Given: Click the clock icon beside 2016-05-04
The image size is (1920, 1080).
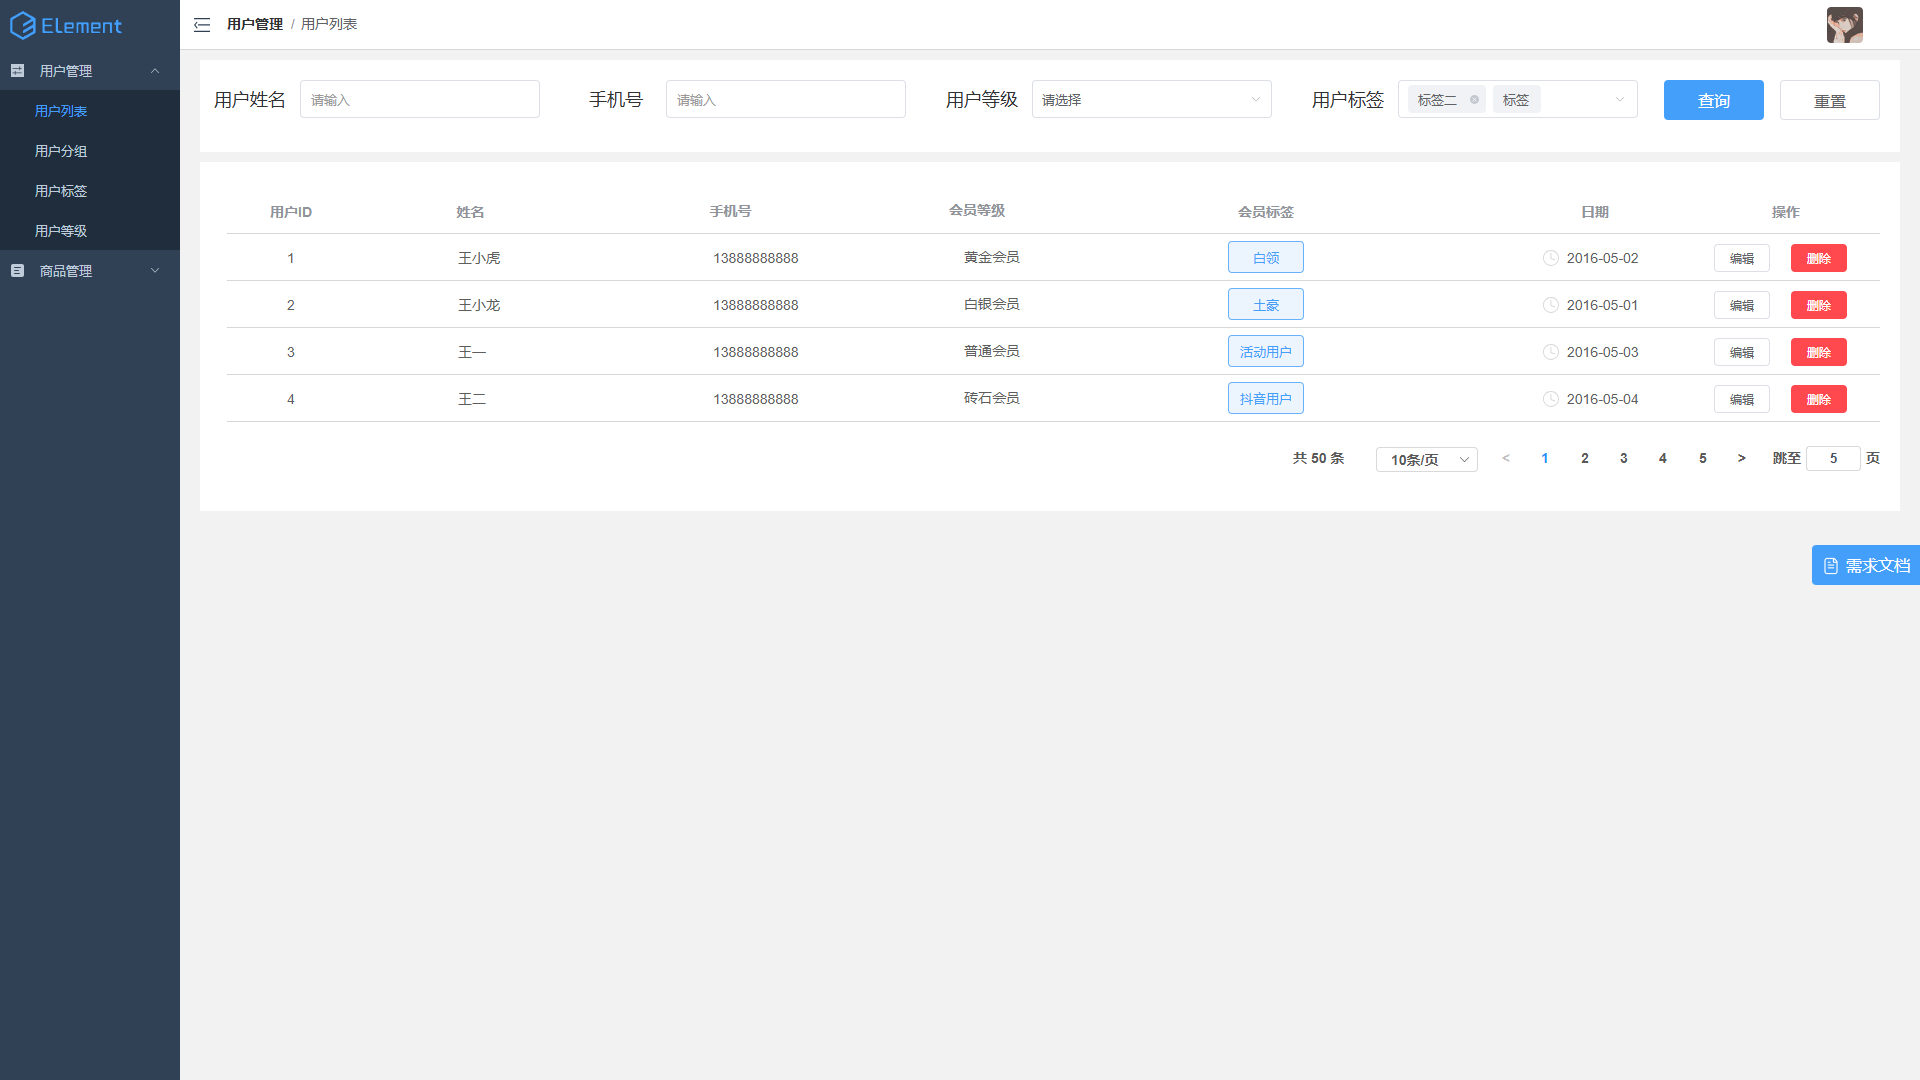Looking at the screenshot, I should tap(1551, 399).
